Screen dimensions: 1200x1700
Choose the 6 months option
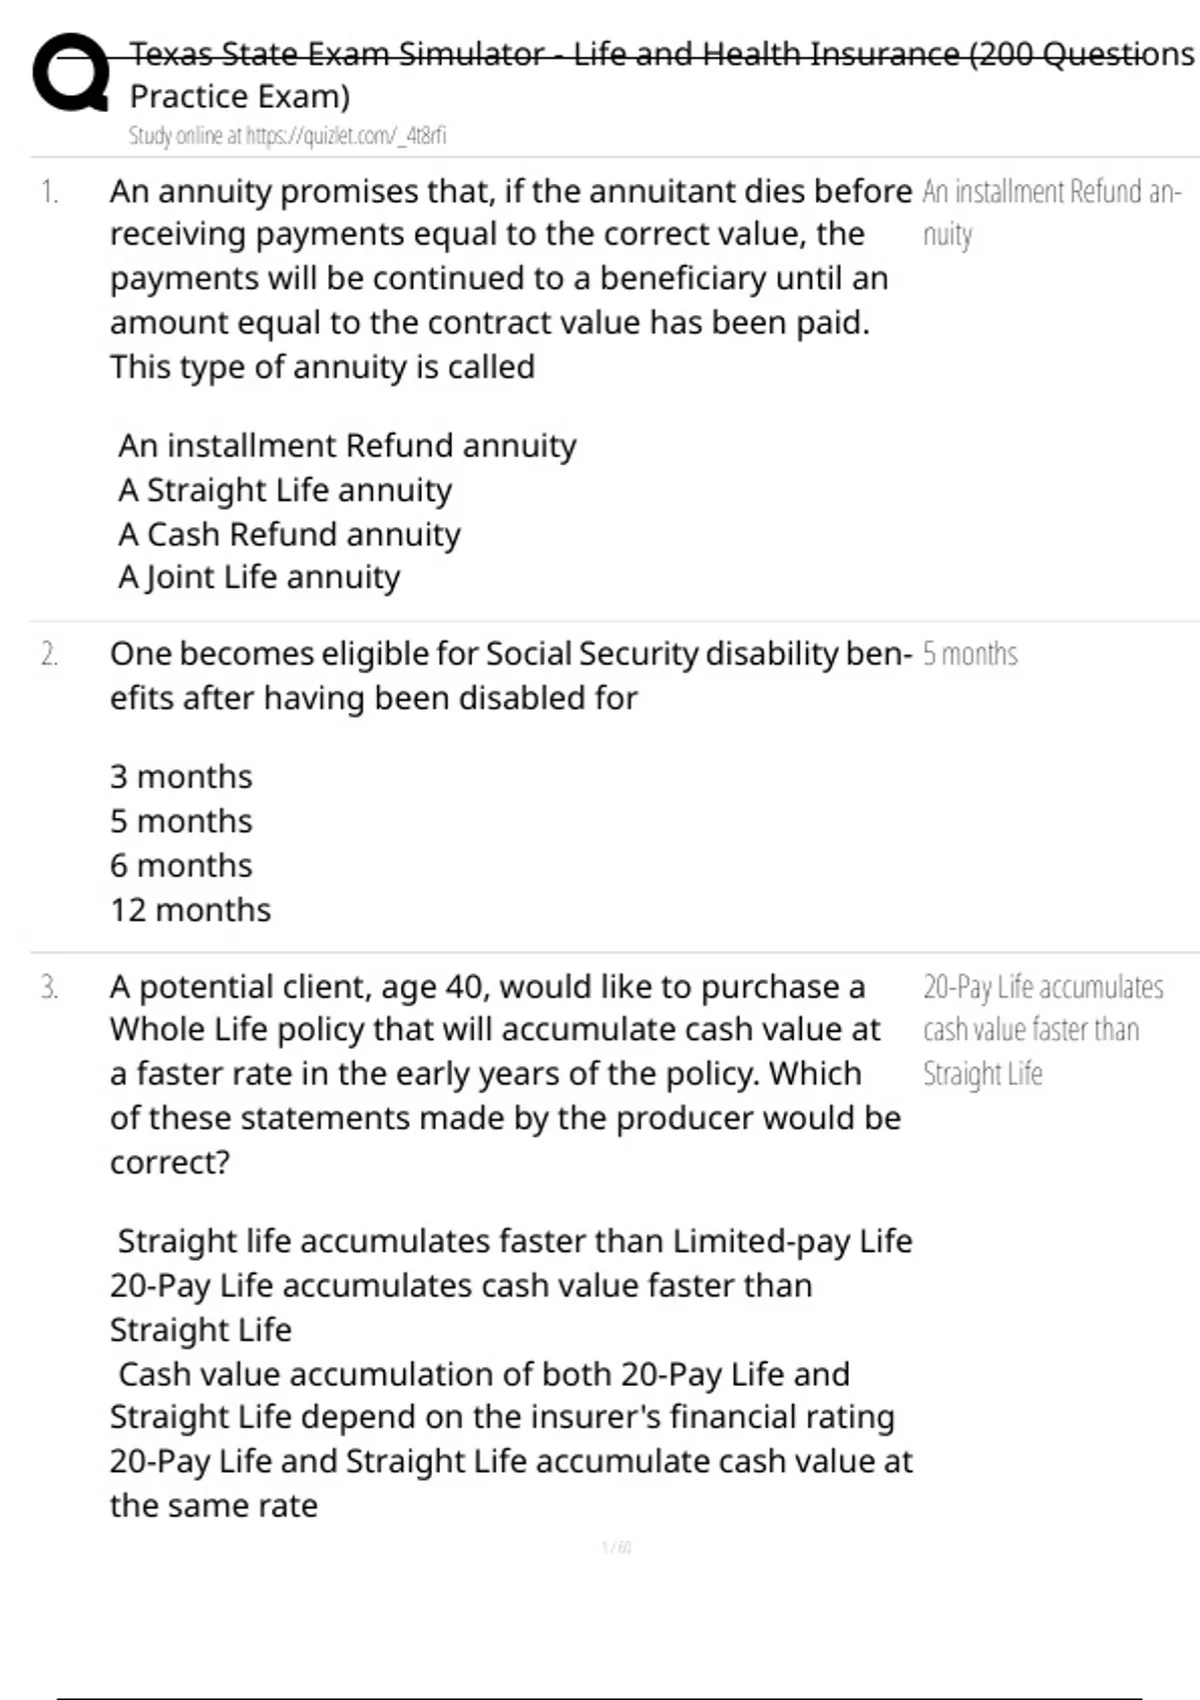(181, 865)
